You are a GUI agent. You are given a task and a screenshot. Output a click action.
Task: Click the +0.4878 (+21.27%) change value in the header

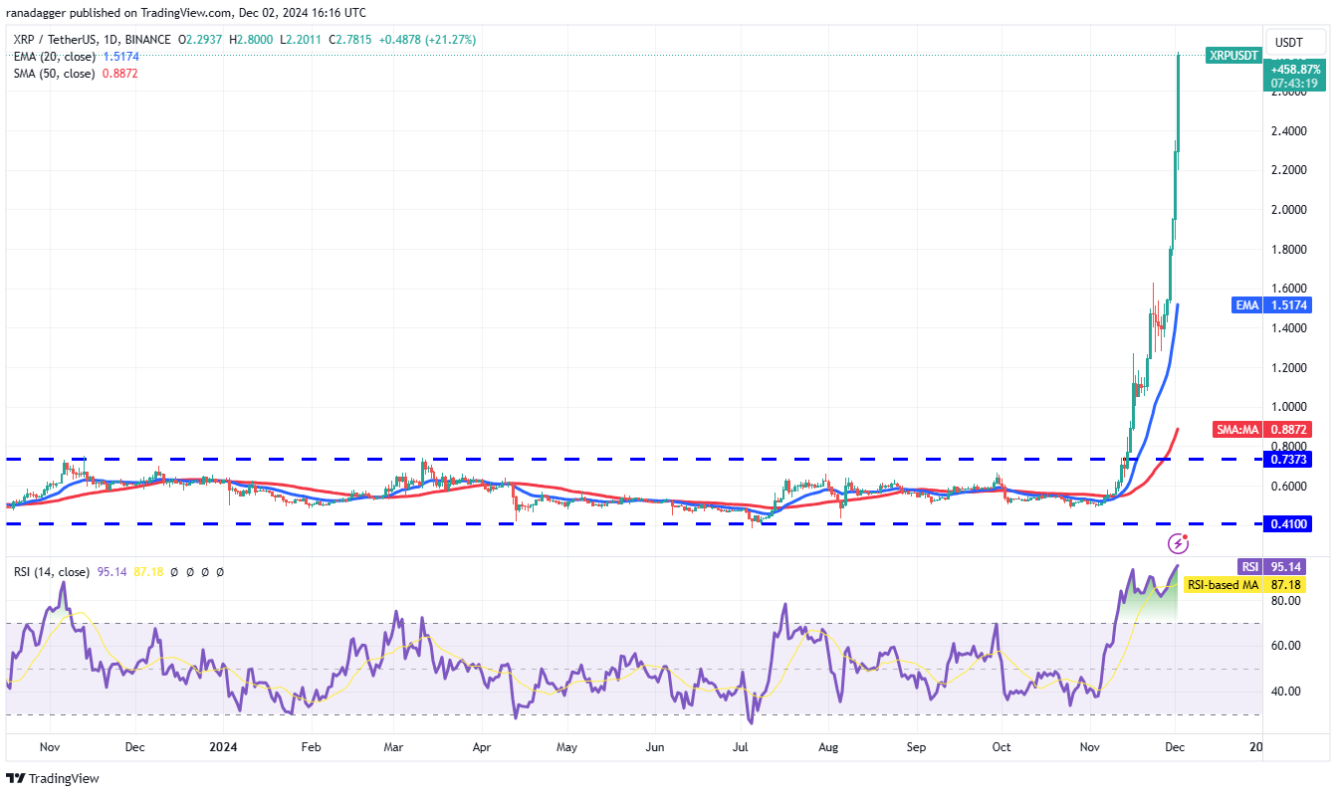click(x=429, y=40)
